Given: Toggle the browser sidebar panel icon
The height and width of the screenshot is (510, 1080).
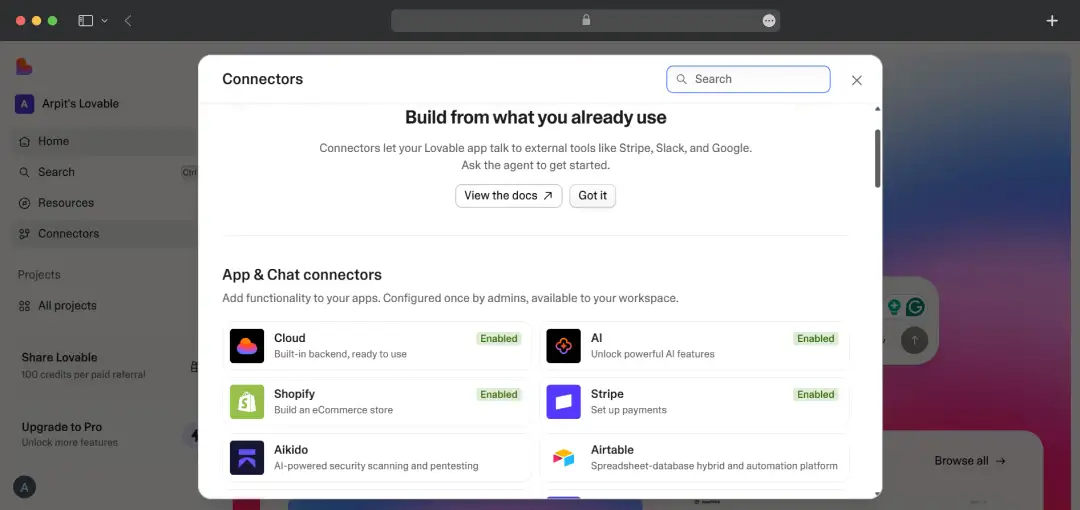Looking at the screenshot, I should click(x=85, y=21).
